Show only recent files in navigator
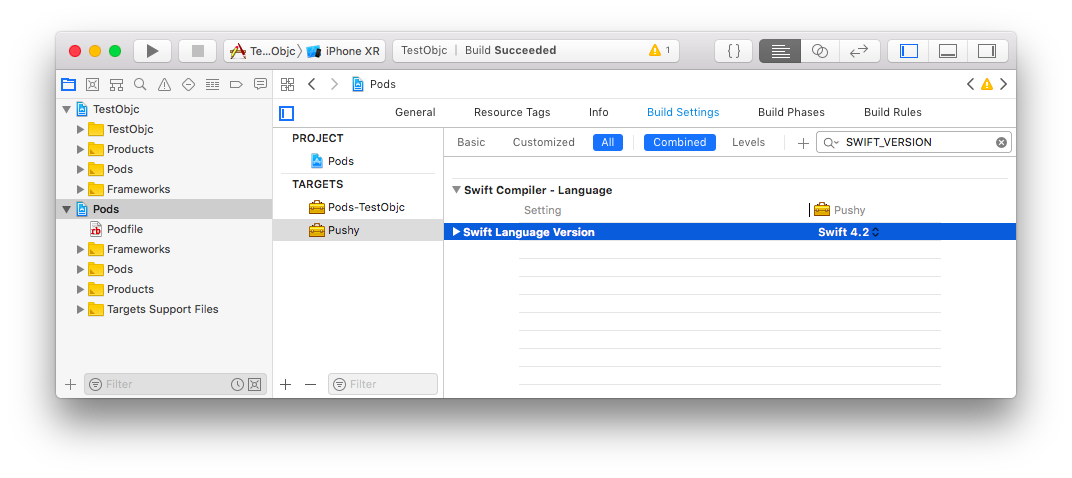This screenshot has width=1072, height=478. coord(237,384)
